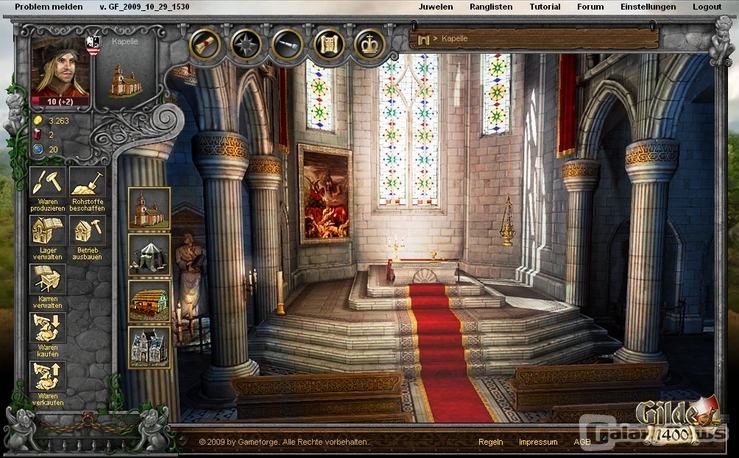Click the Juwelen menu item

point(435,6)
